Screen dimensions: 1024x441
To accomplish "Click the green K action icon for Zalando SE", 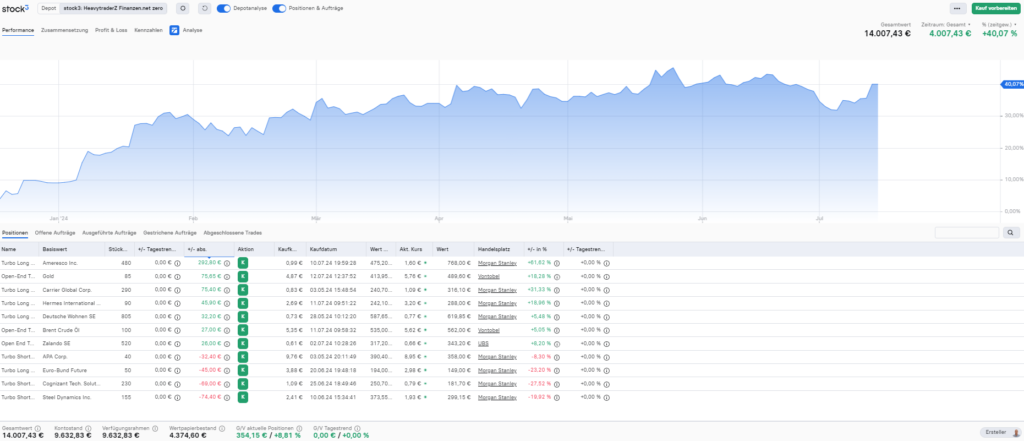I will [x=242, y=343].
